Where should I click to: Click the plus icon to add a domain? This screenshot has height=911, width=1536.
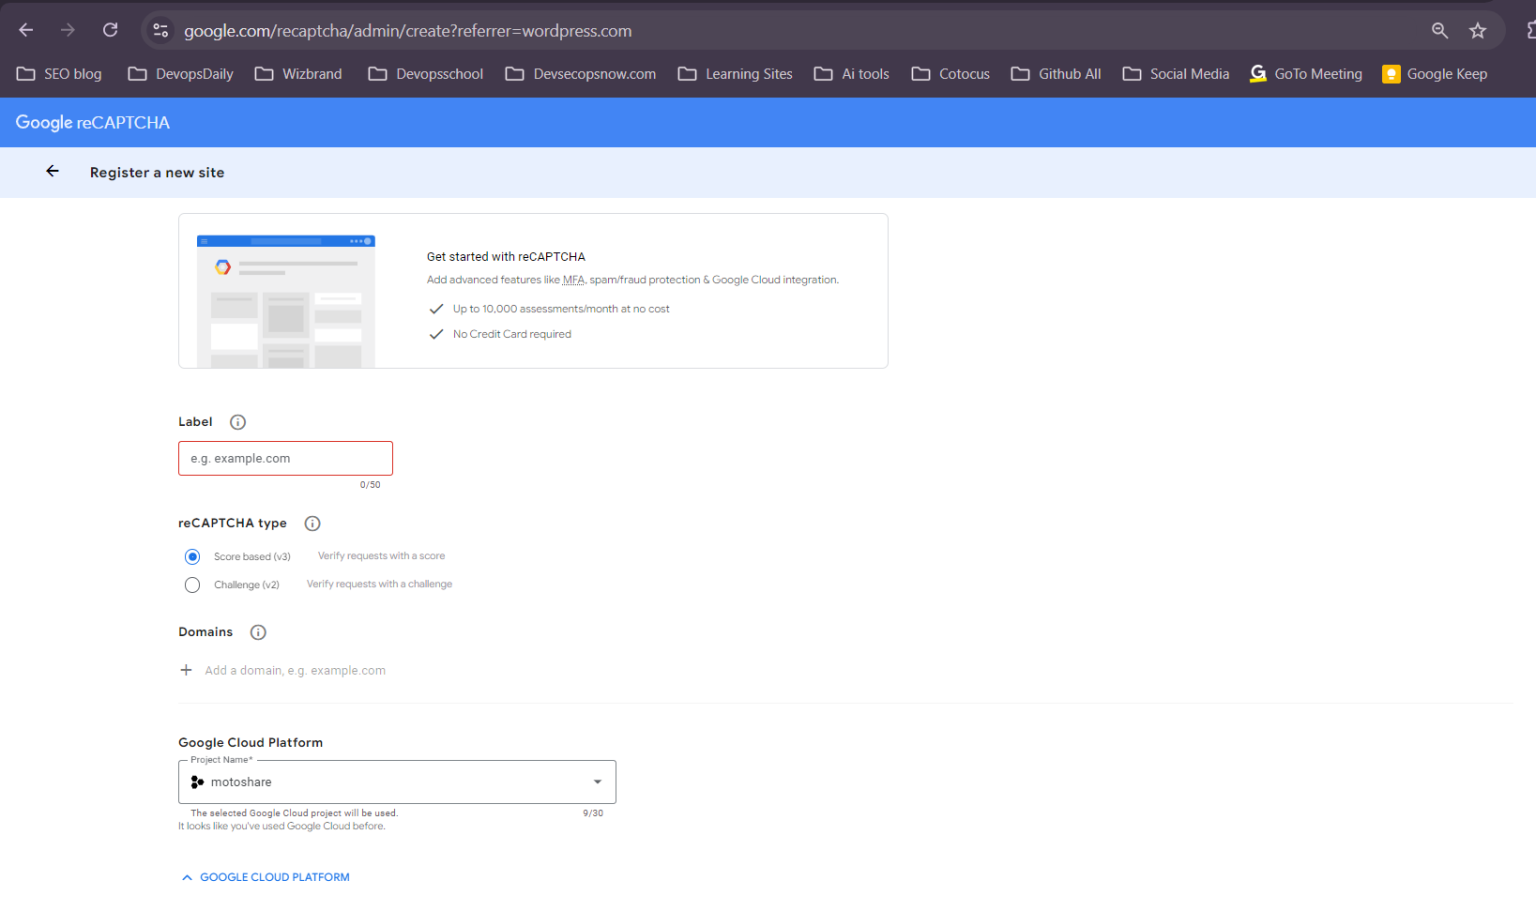186,670
